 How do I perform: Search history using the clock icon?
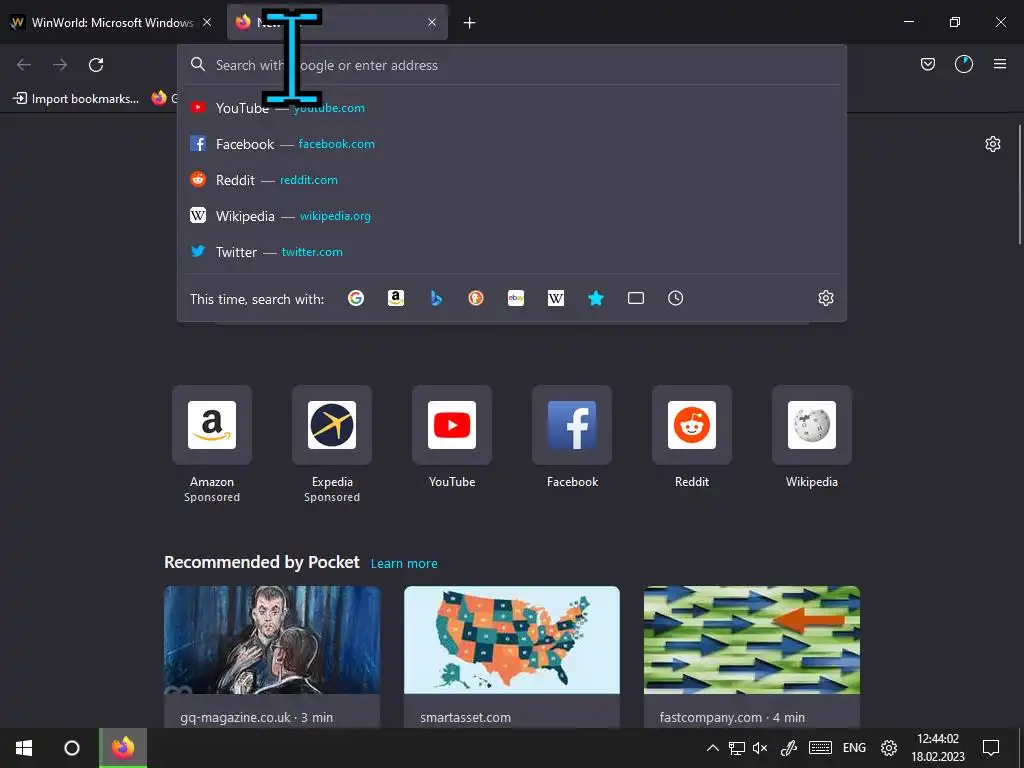[675, 298]
